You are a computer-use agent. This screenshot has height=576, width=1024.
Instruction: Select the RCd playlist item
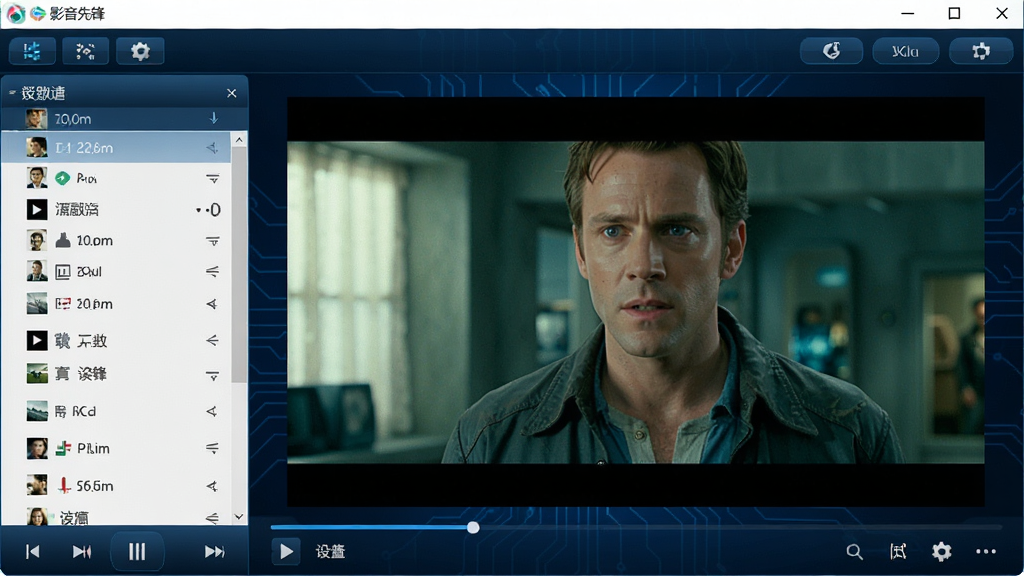116,411
